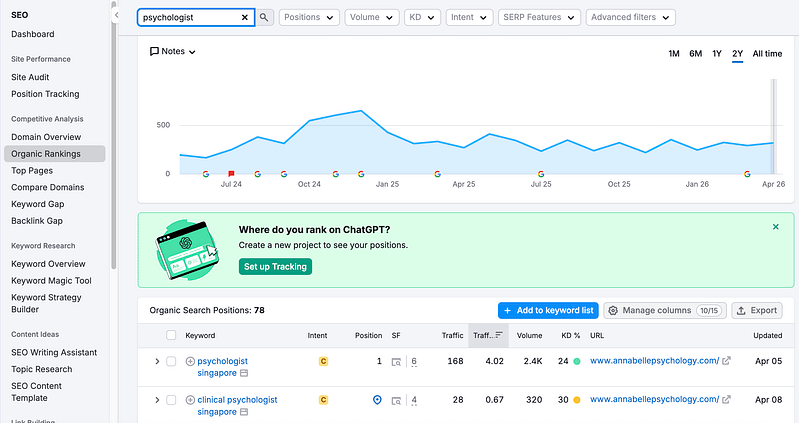Click the local pack pin icon in Position column

click(x=377, y=400)
